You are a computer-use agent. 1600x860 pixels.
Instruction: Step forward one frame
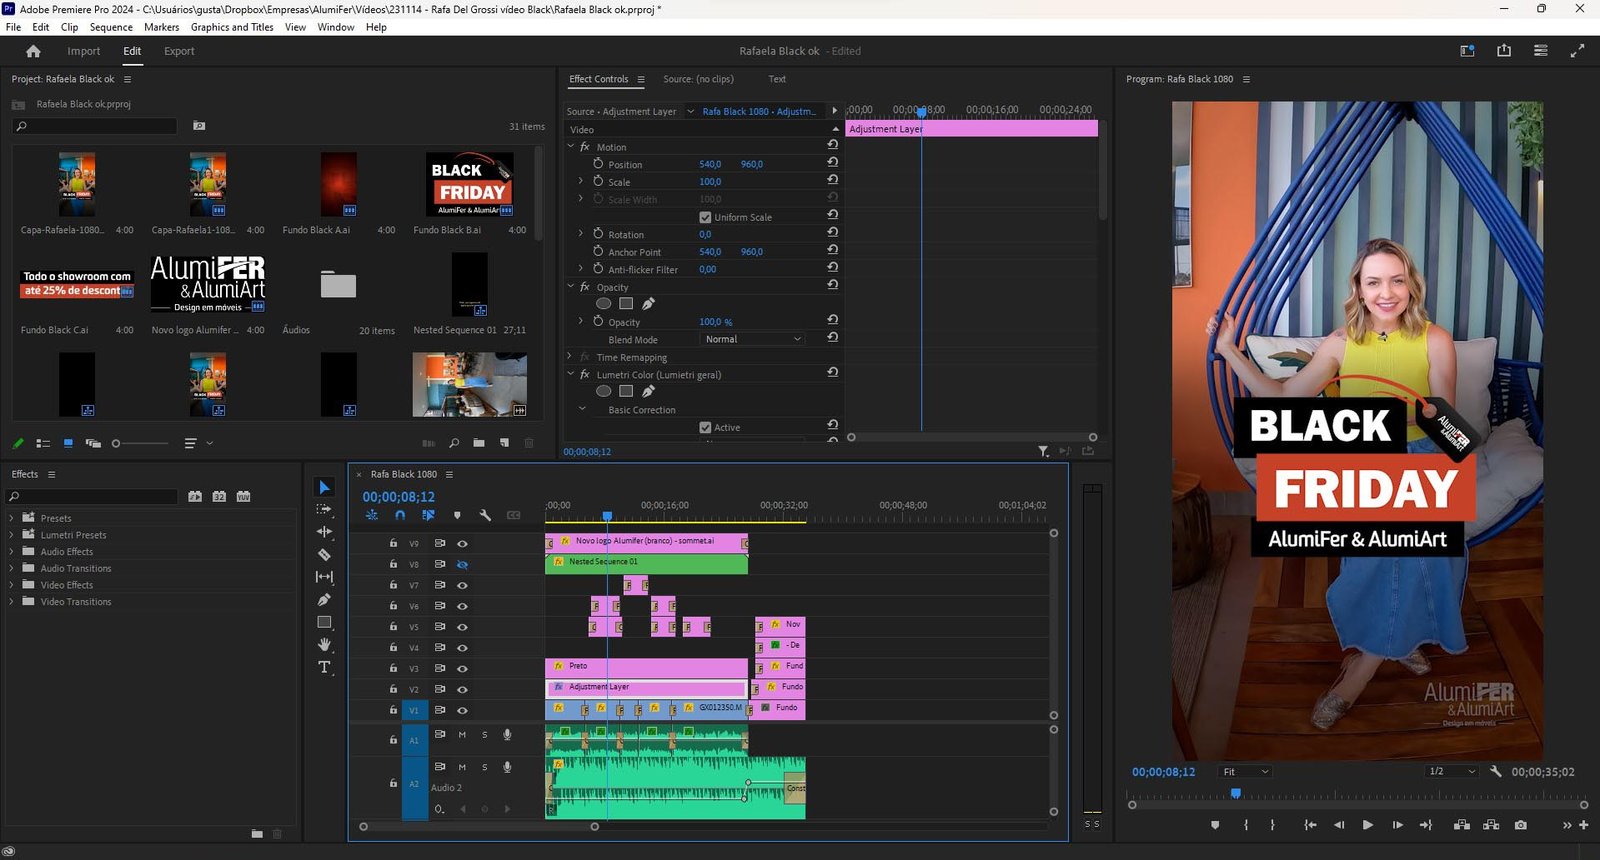tap(1397, 825)
